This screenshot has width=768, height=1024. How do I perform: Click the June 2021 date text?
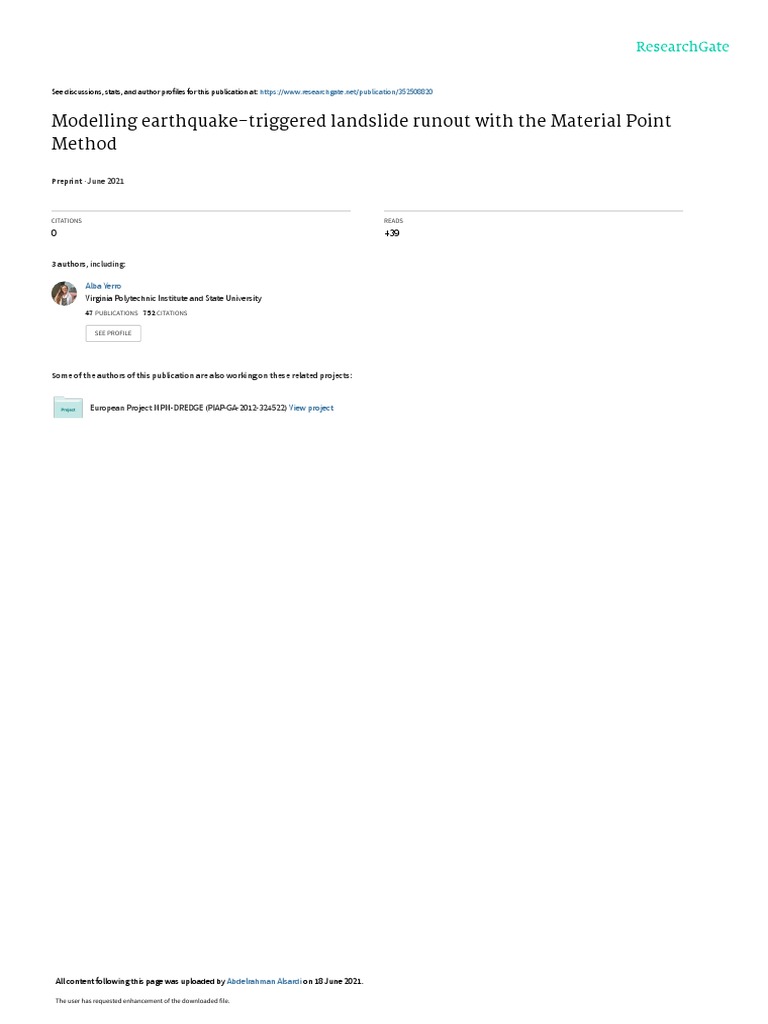pos(105,181)
